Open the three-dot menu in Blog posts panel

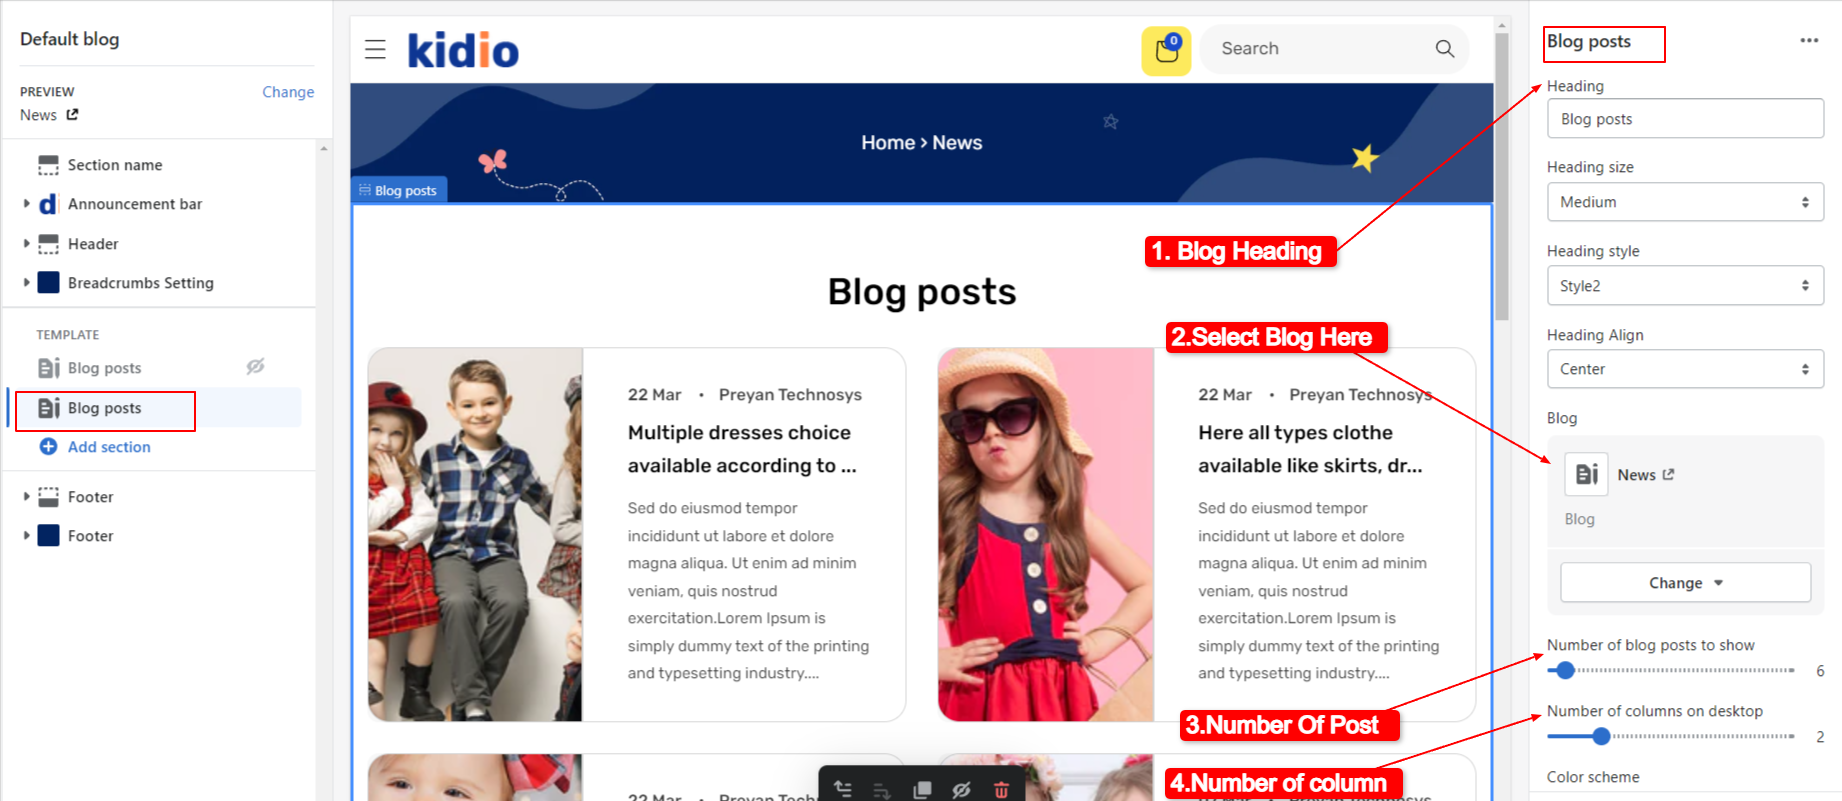pyautogui.click(x=1809, y=41)
